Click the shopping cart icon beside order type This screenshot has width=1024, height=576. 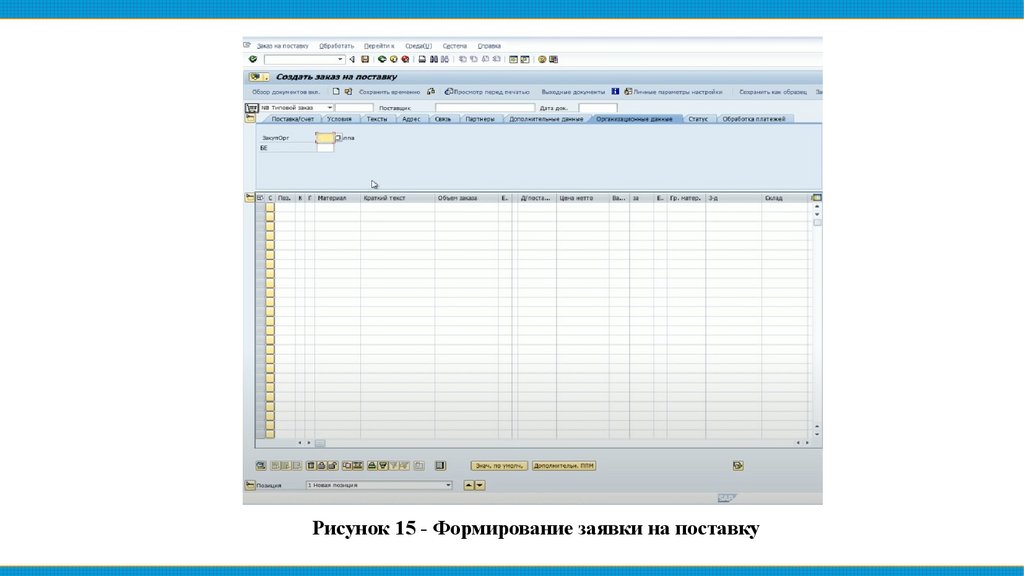pyautogui.click(x=252, y=108)
